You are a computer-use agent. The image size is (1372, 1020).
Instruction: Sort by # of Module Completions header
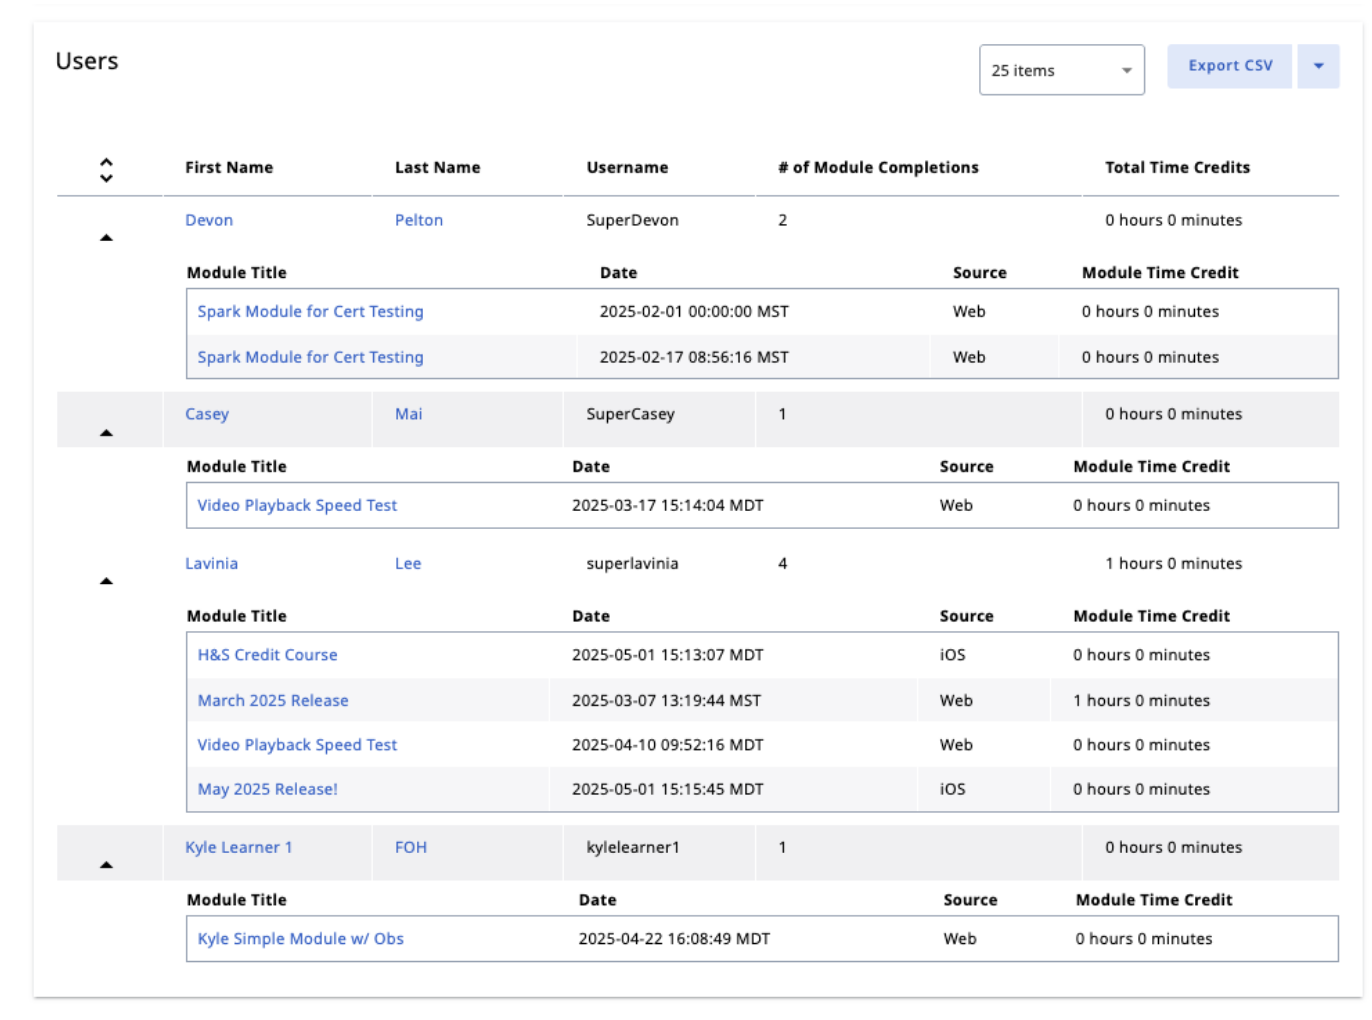pyautogui.click(x=879, y=168)
